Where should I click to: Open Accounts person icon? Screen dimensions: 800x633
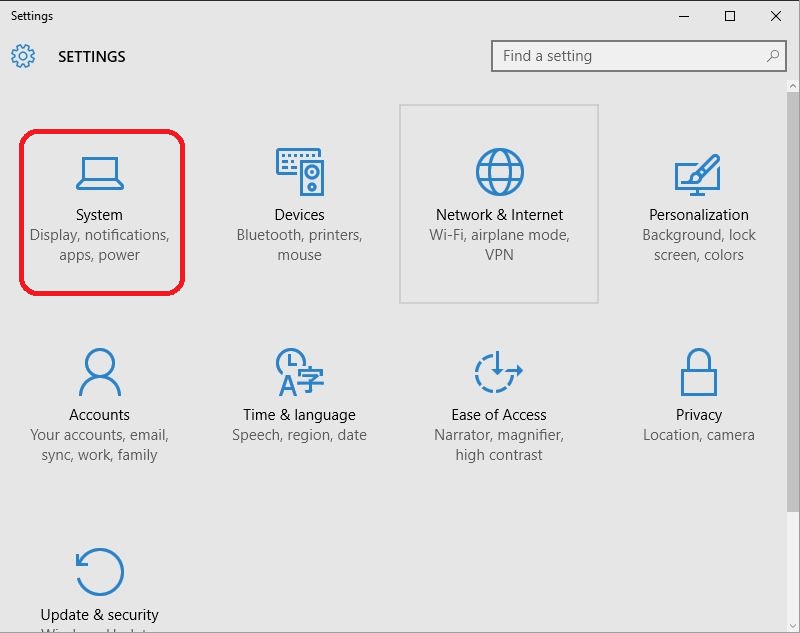[x=99, y=372]
